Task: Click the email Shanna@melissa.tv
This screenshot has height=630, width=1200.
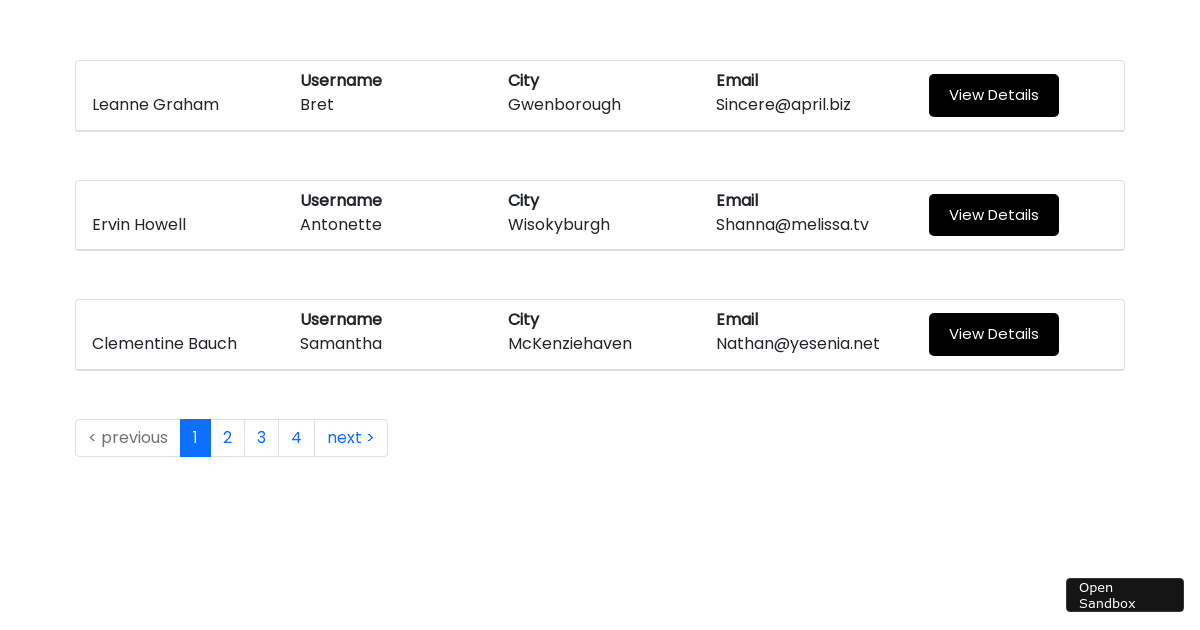Action: [x=792, y=225]
